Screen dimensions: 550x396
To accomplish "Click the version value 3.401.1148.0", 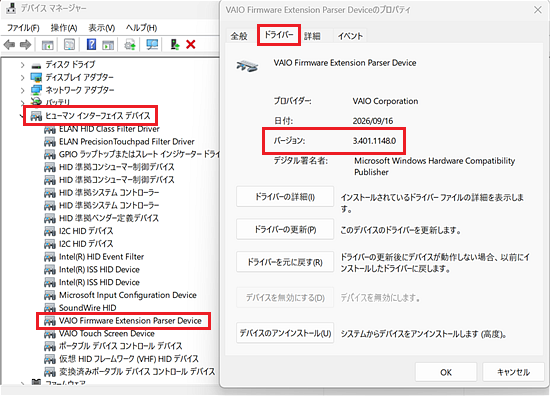I will coord(374,141).
